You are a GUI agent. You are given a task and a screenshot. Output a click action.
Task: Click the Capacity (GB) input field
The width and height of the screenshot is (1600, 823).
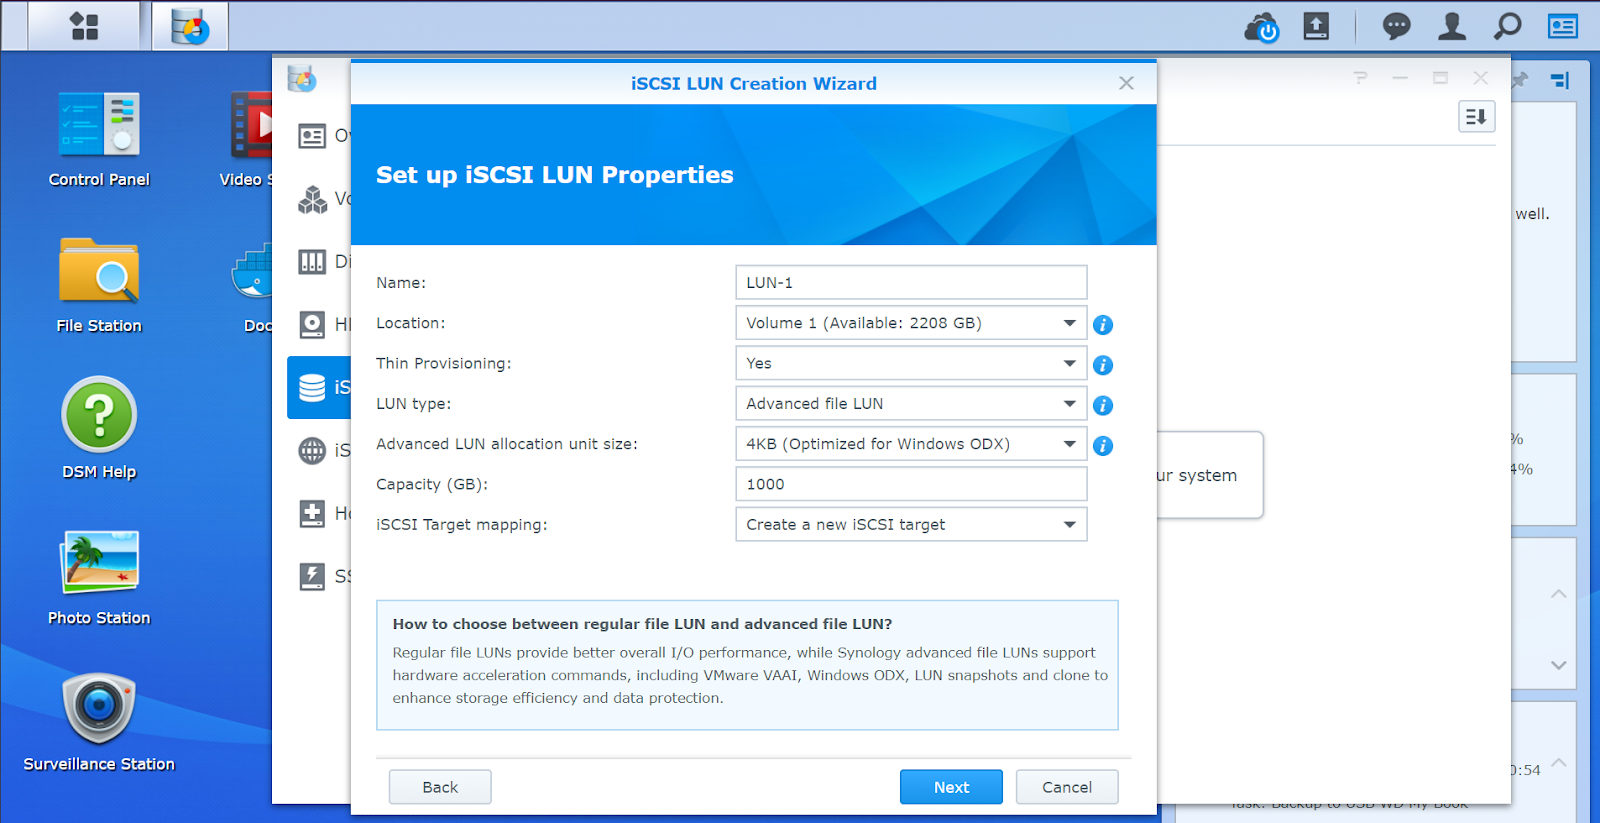[911, 484]
